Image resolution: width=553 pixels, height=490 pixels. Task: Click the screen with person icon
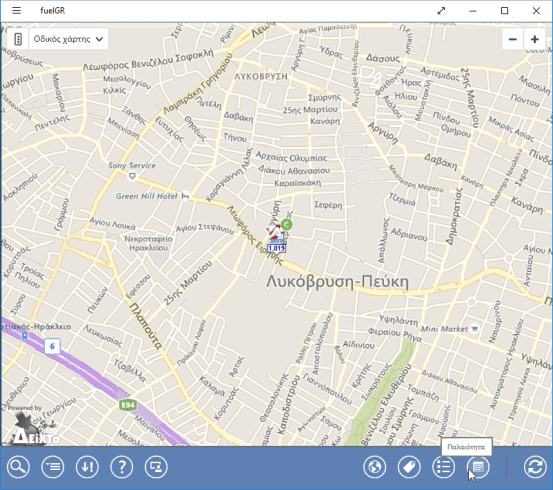click(156, 467)
